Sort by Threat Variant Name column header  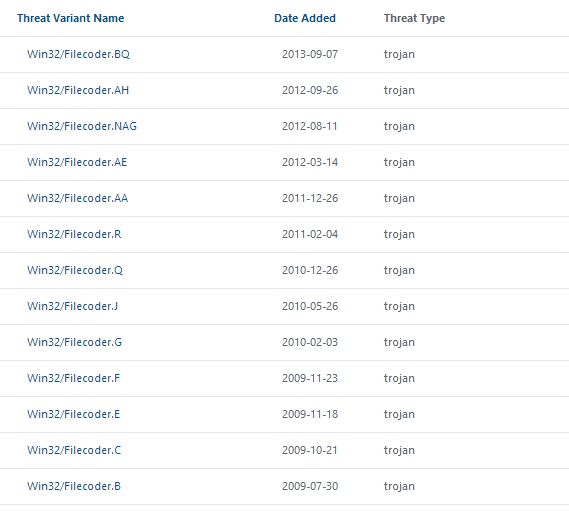point(70,18)
